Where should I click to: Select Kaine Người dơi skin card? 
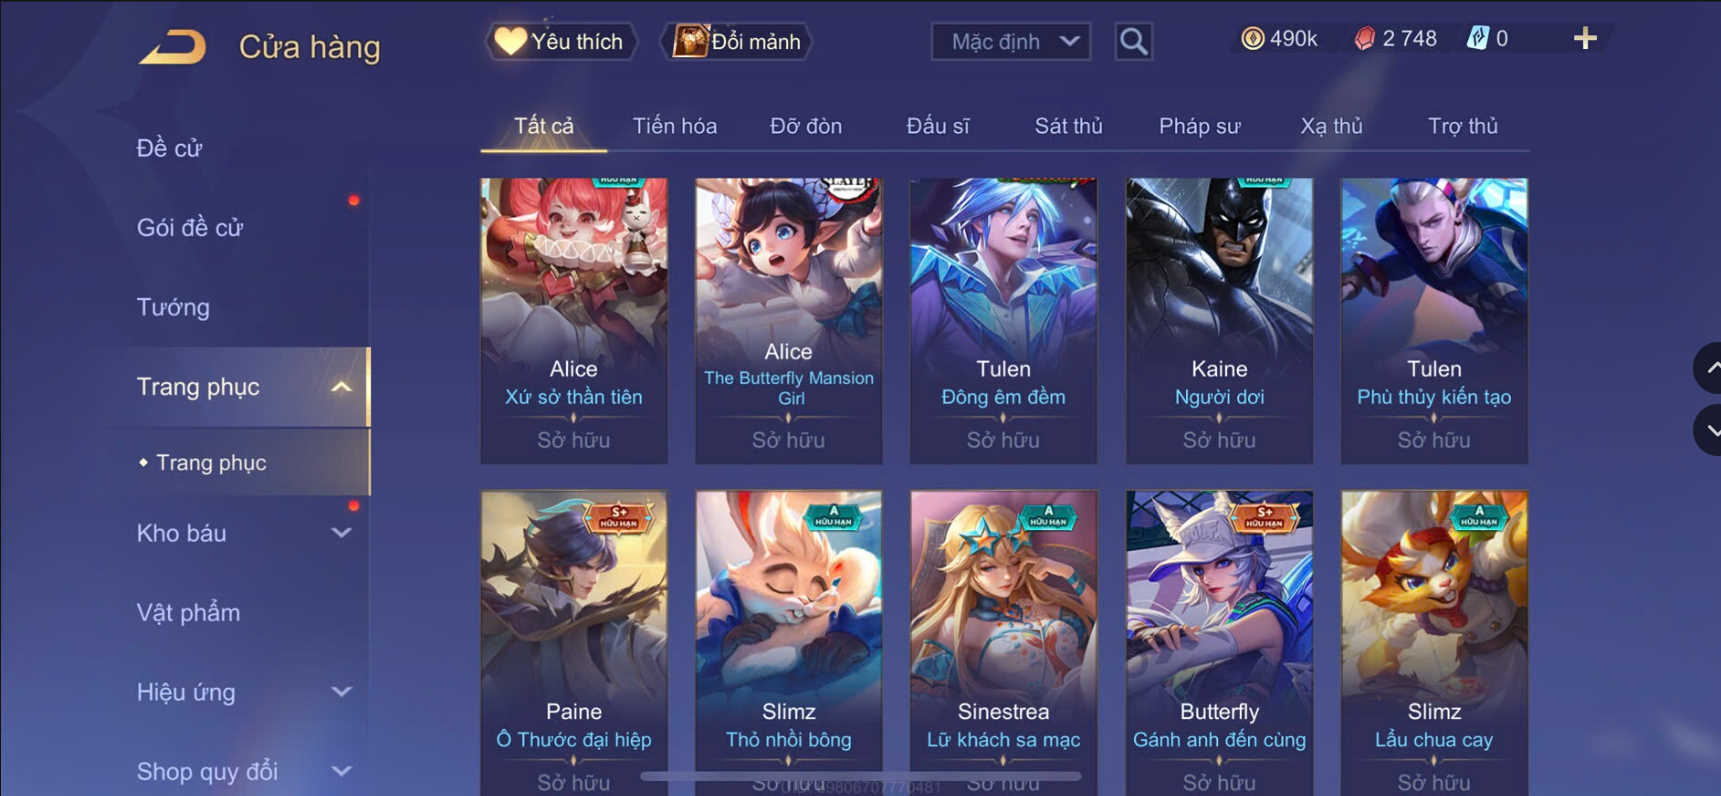point(1219,321)
